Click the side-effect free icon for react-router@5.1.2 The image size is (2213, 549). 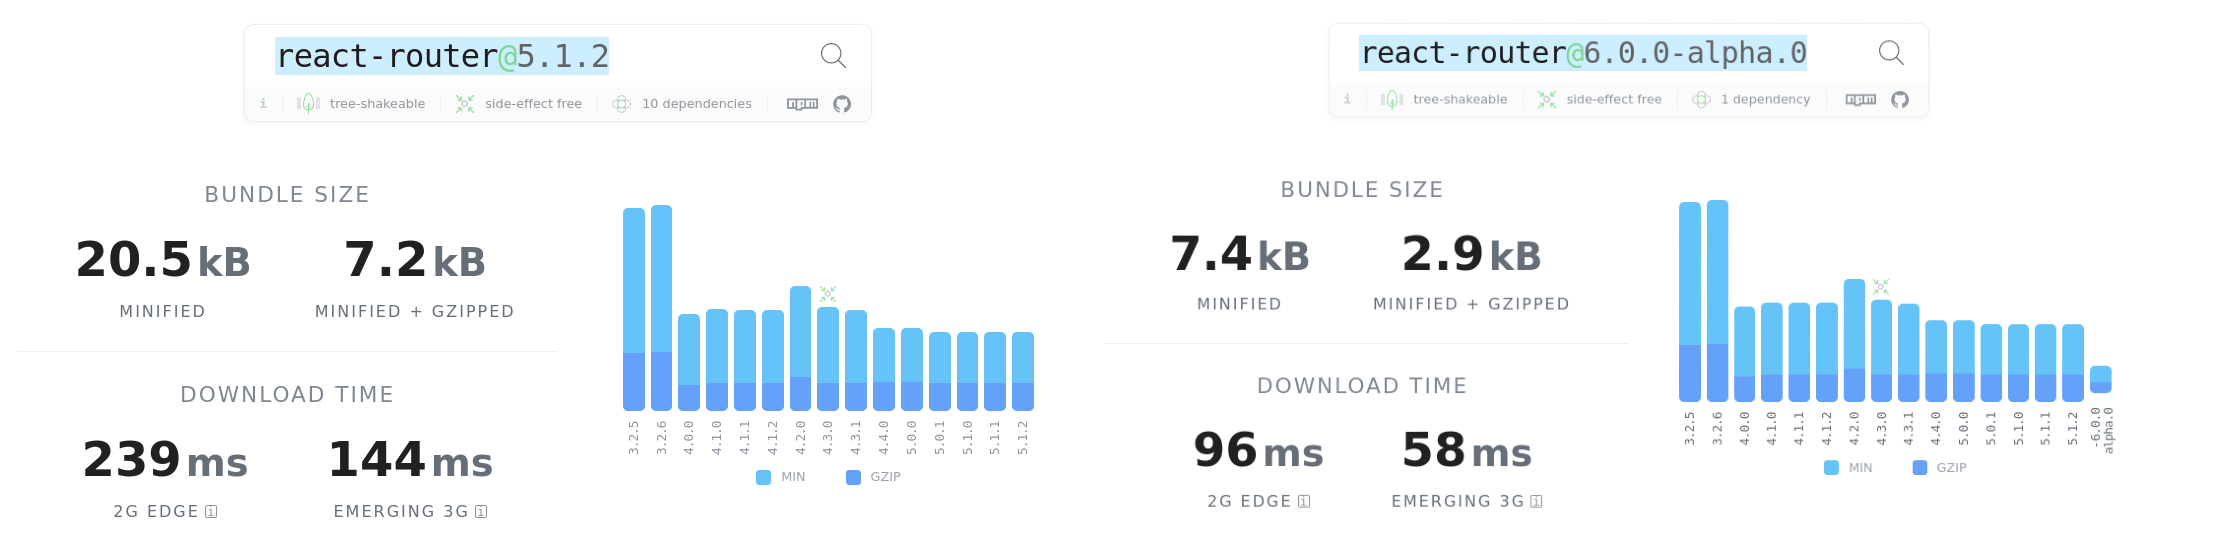(x=465, y=103)
